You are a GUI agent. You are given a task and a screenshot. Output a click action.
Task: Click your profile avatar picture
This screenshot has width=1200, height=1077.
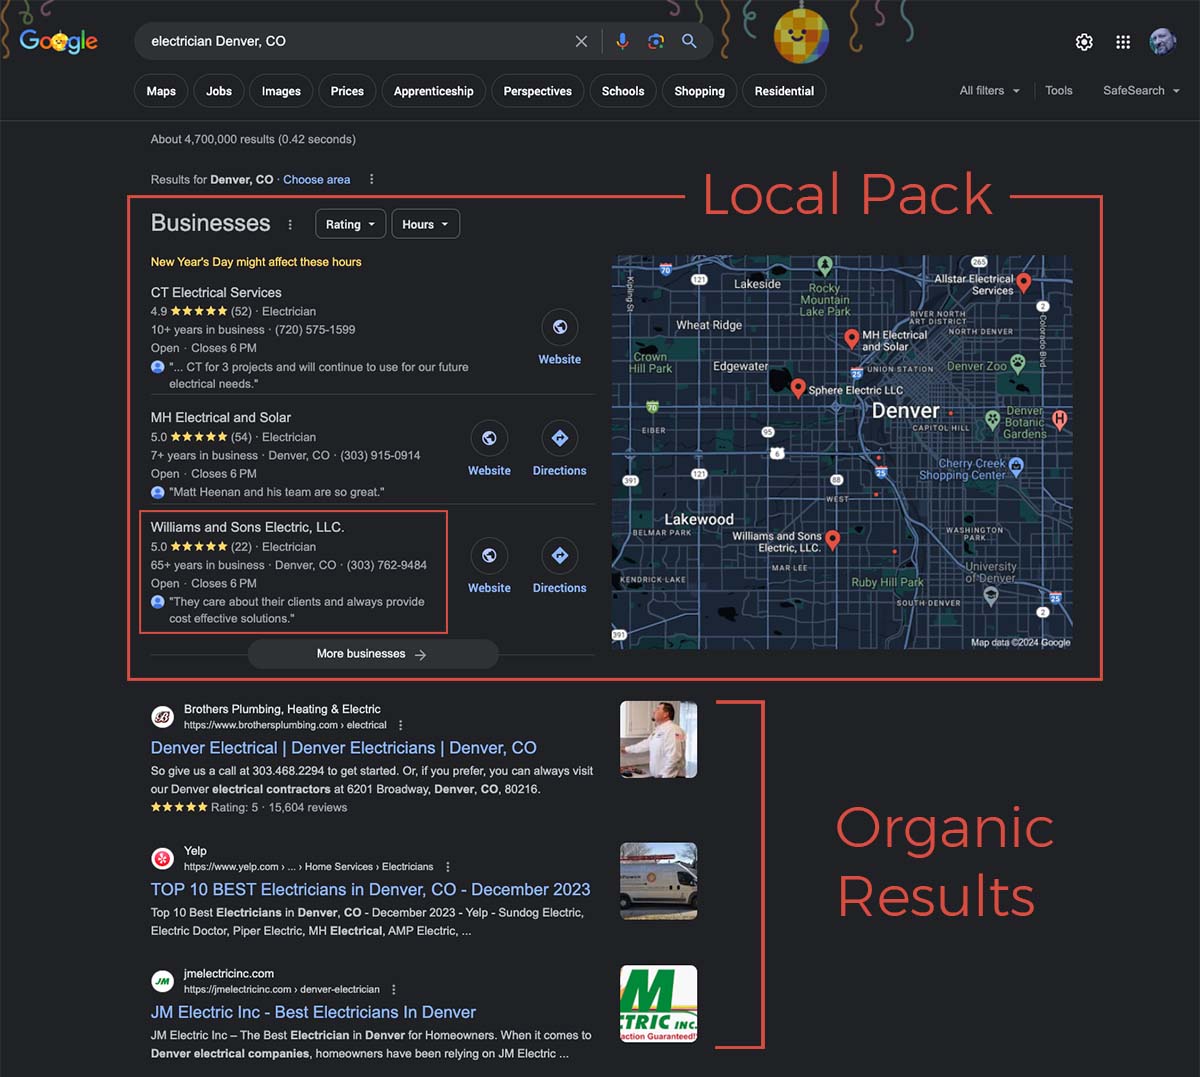(x=1163, y=42)
